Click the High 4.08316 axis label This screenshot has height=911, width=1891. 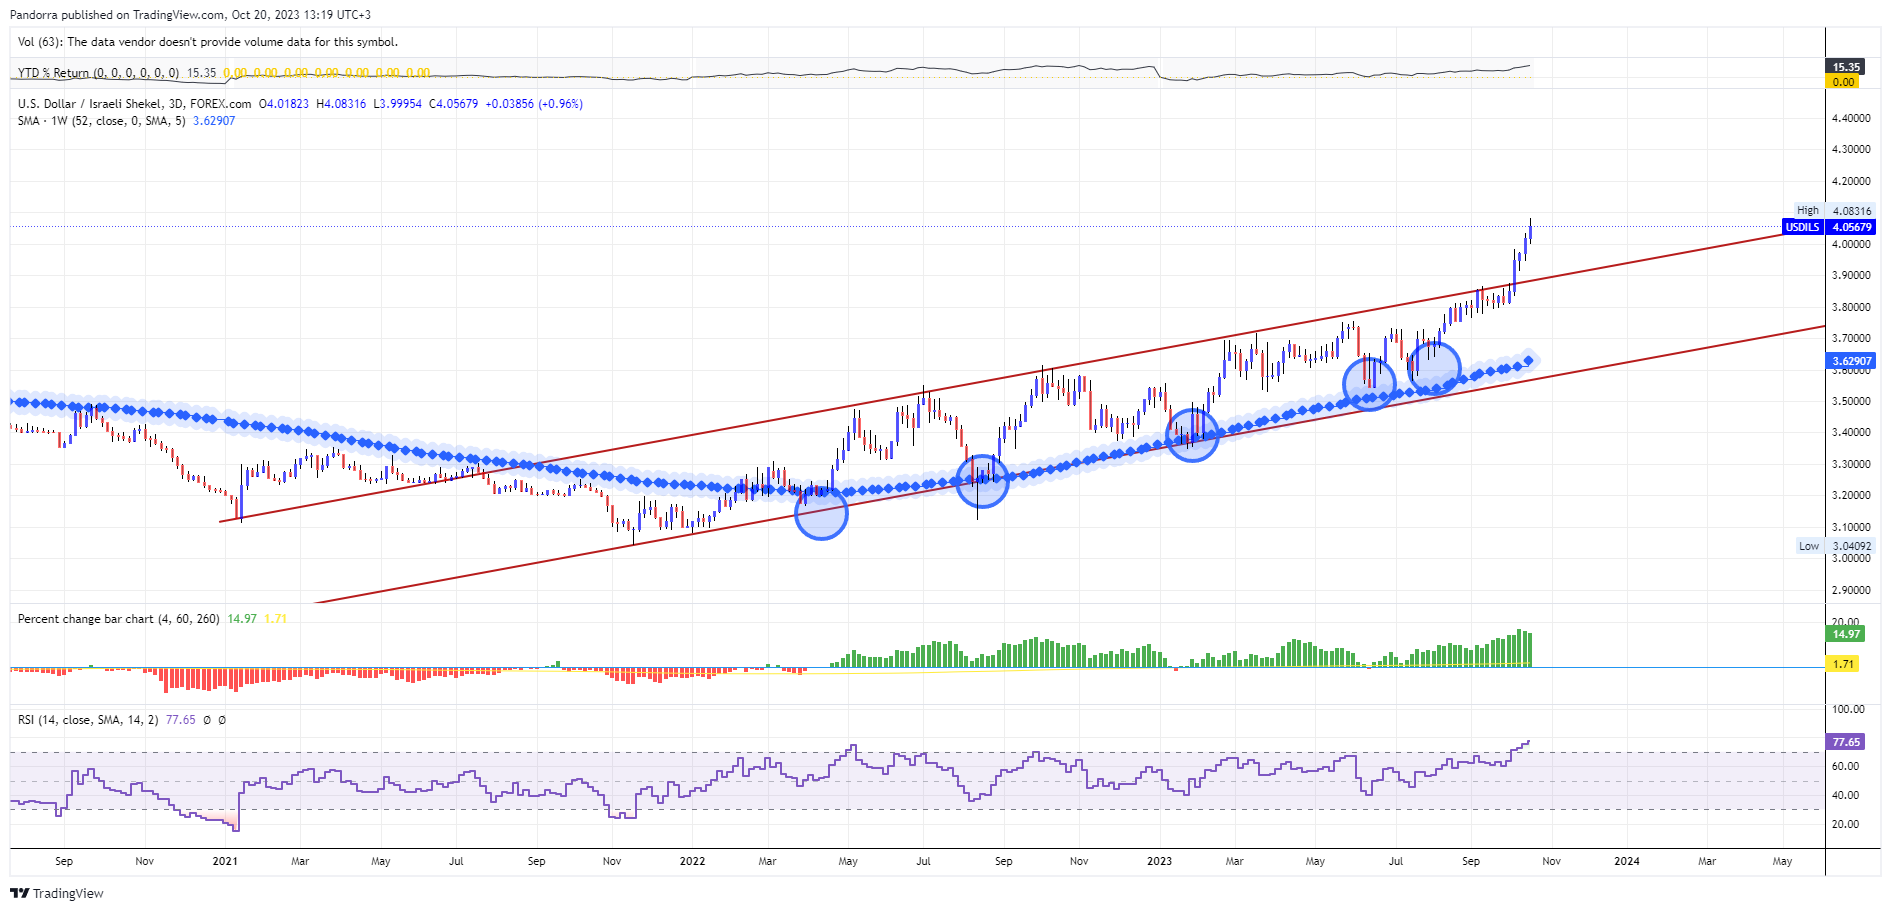click(x=1834, y=211)
